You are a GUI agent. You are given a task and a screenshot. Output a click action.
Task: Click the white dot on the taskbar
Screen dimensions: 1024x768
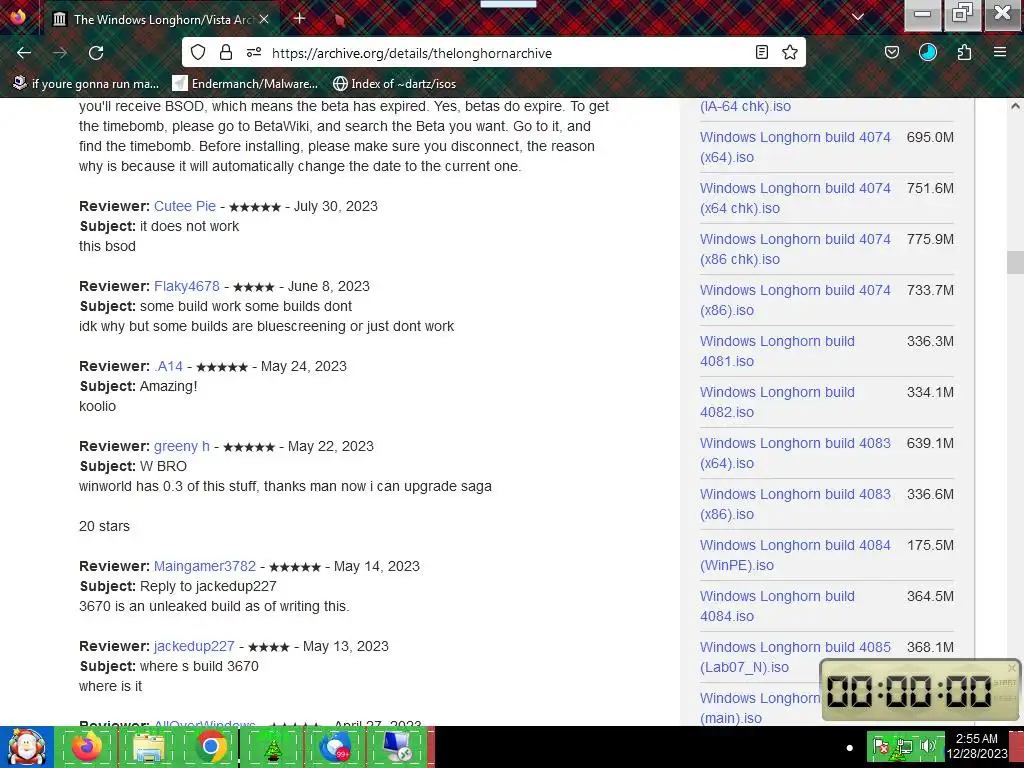click(849, 748)
